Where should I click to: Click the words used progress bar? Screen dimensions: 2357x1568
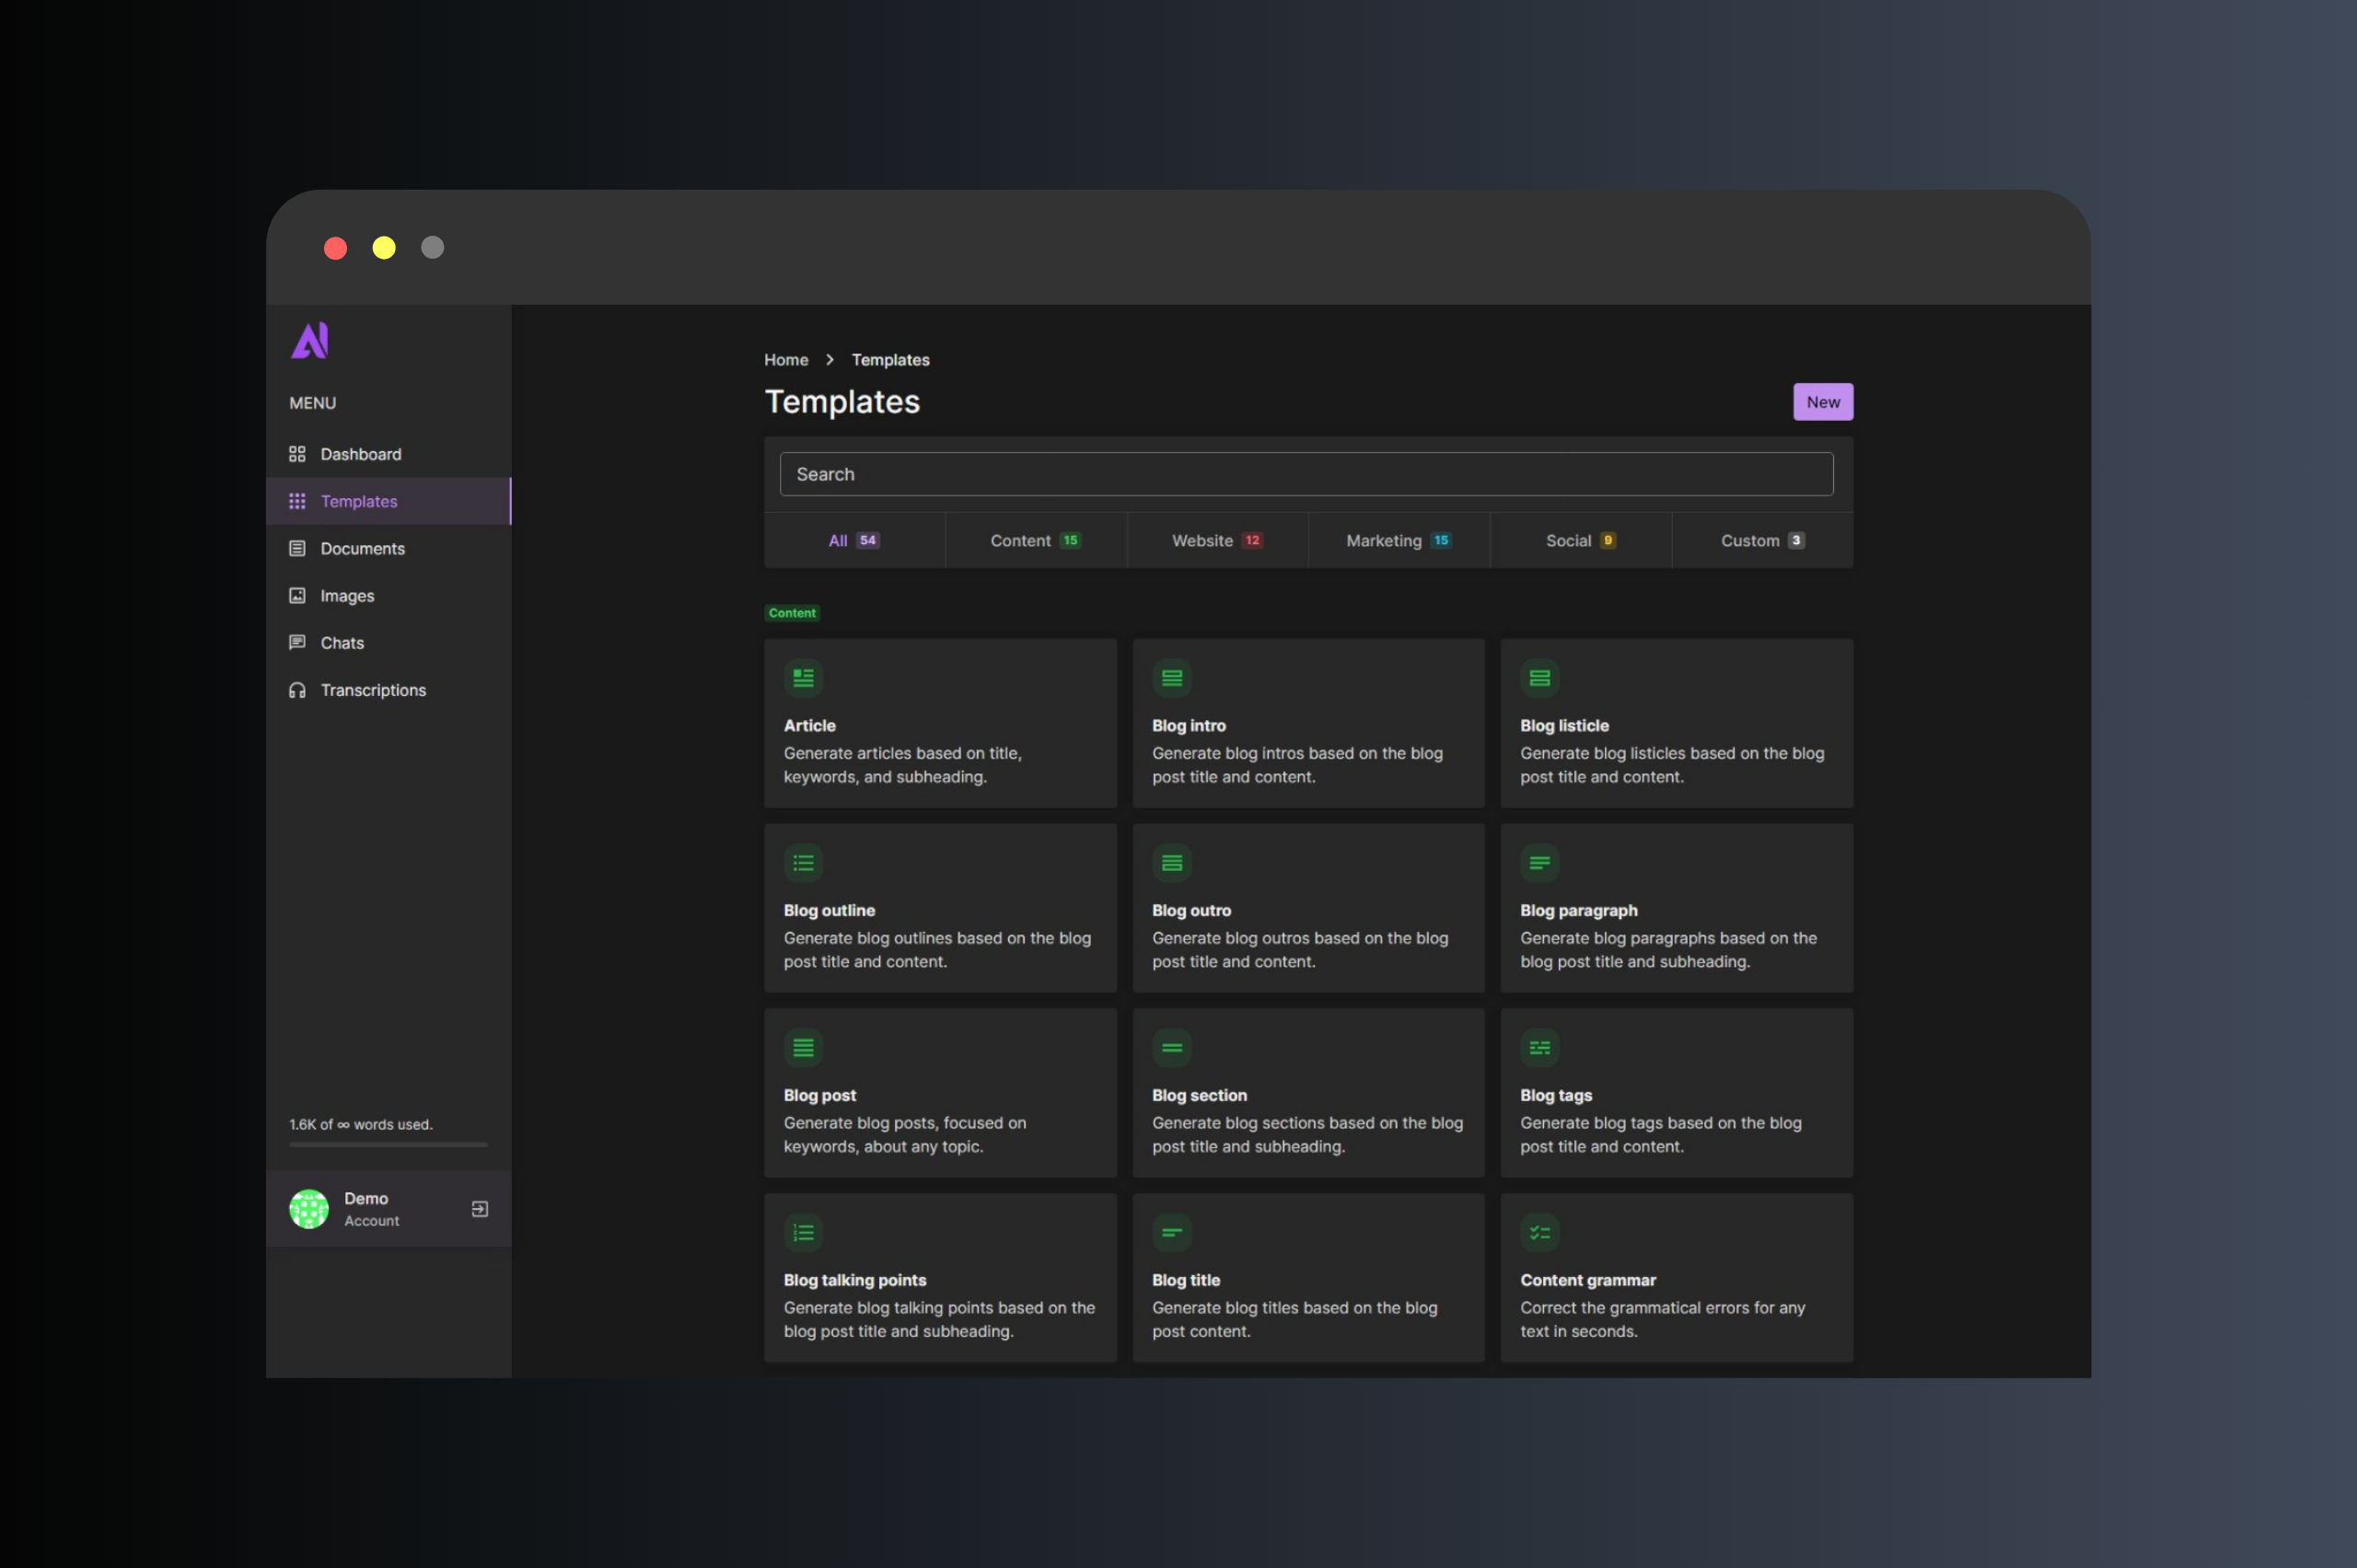(388, 1145)
